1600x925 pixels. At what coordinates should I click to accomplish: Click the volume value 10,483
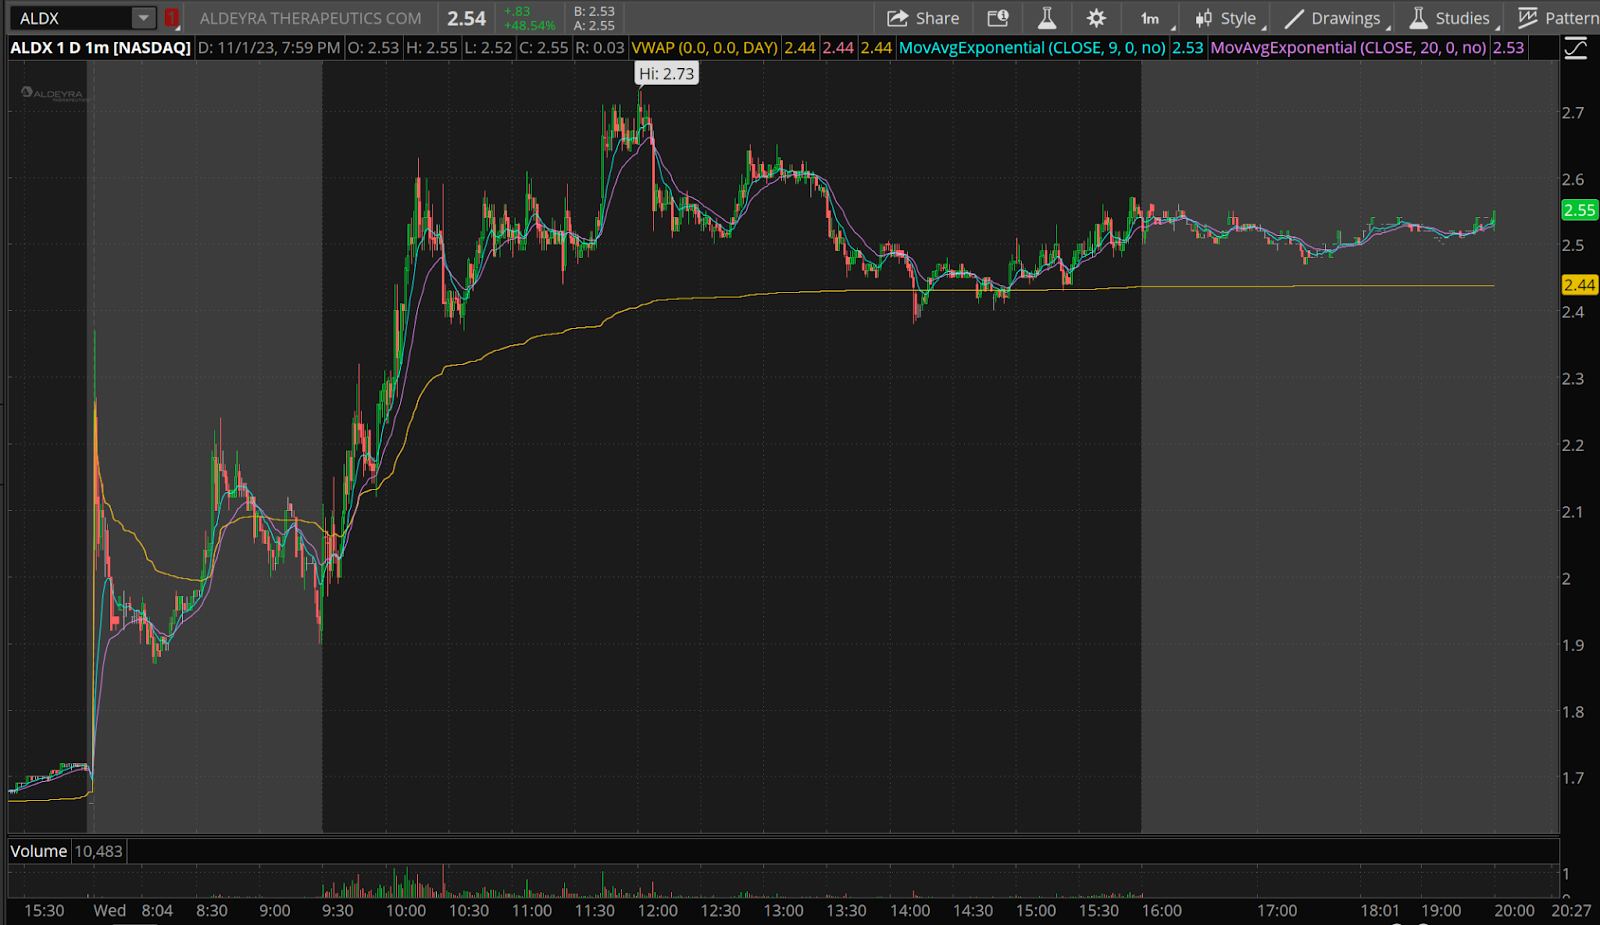pos(99,851)
